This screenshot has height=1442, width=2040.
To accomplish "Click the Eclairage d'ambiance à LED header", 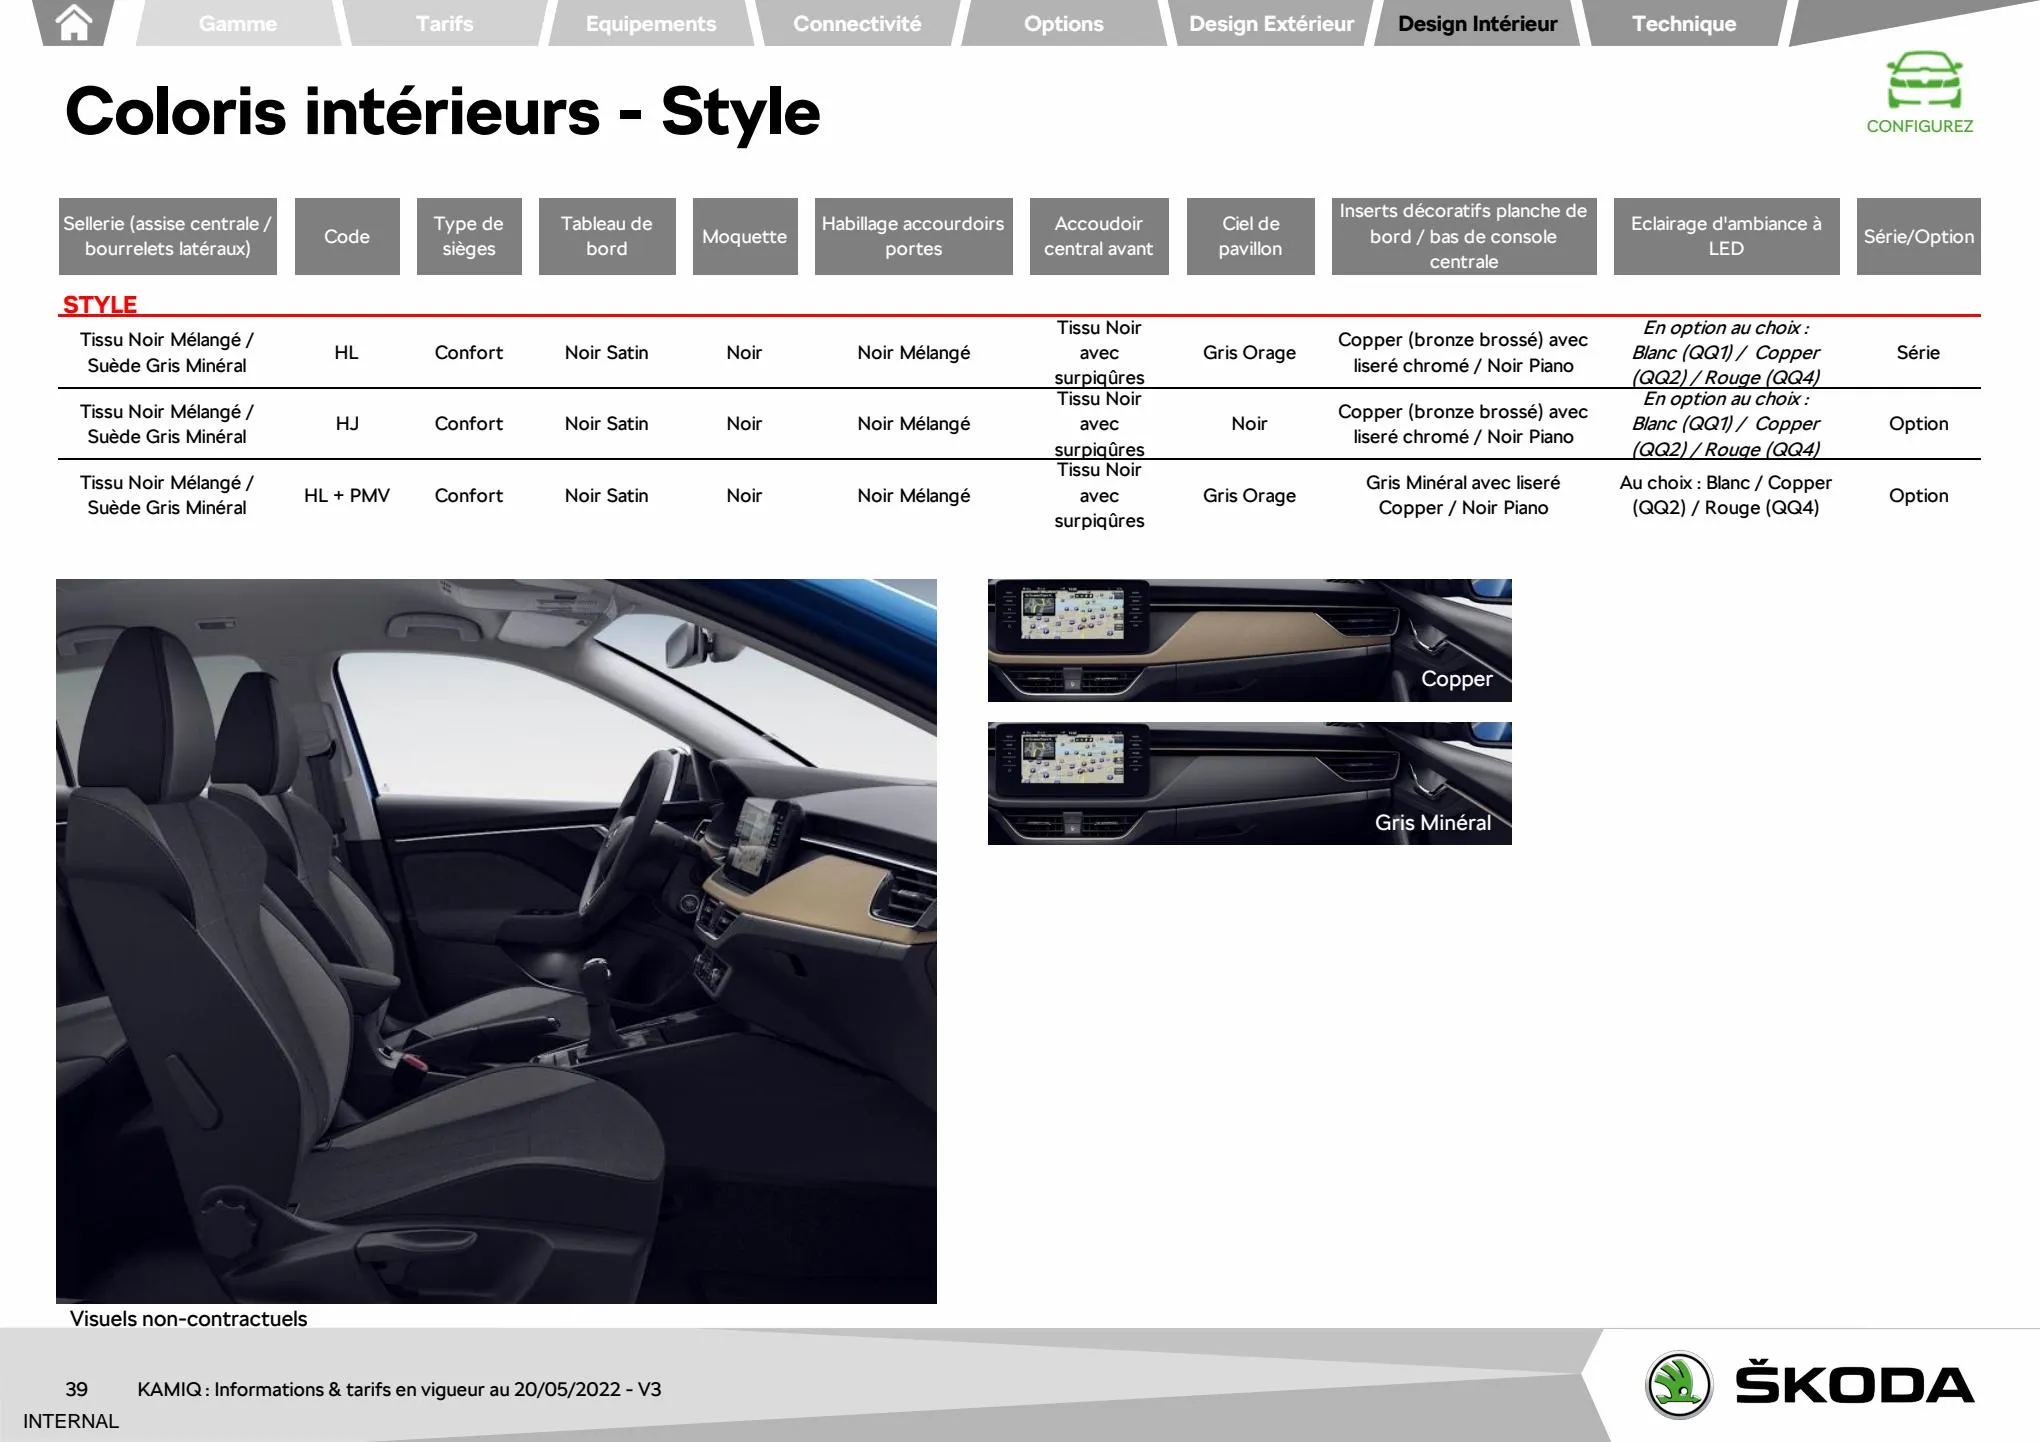I will (x=1726, y=236).
